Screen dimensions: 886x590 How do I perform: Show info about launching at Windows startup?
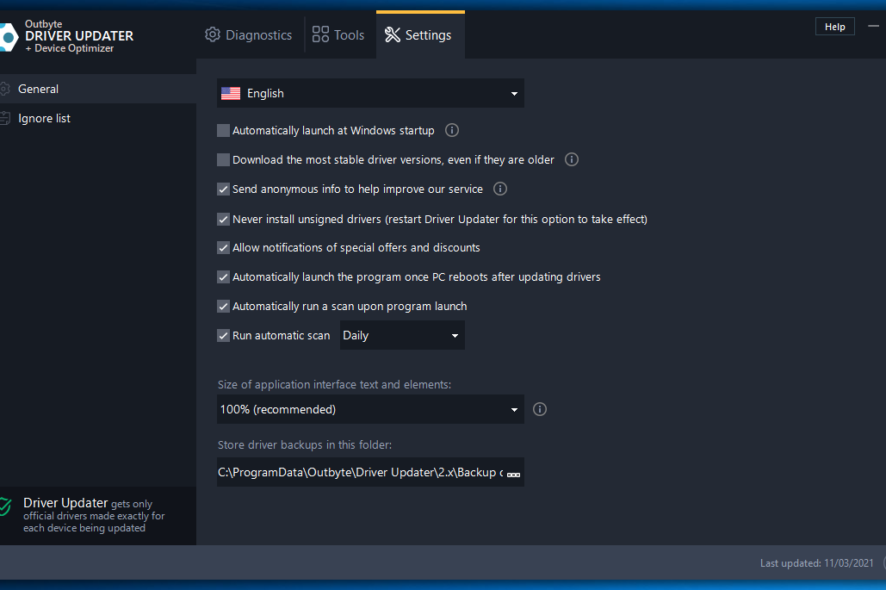(451, 130)
